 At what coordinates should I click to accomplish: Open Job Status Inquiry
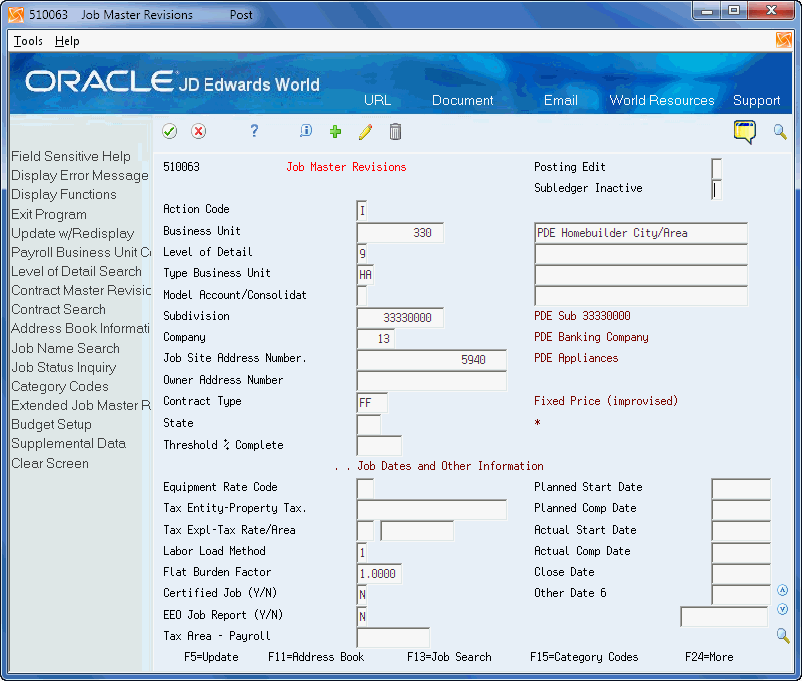(x=64, y=367)
